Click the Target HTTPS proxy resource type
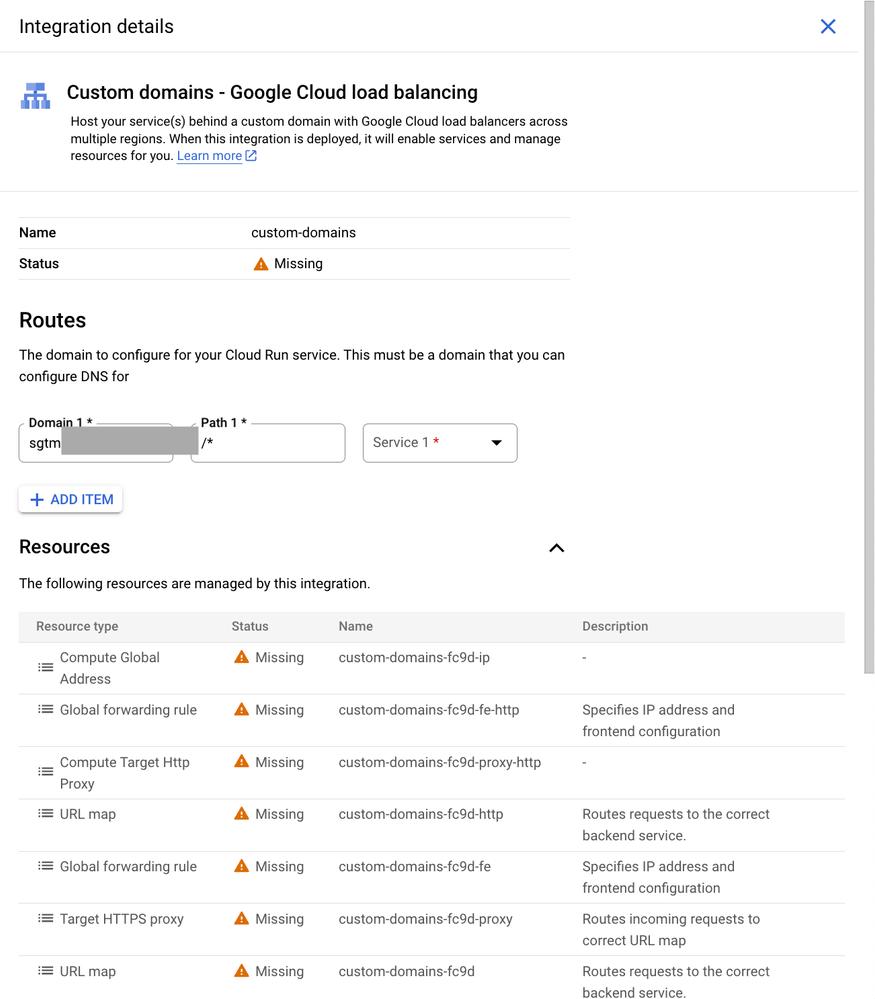 pyautogui.click(x=122, y=919)
